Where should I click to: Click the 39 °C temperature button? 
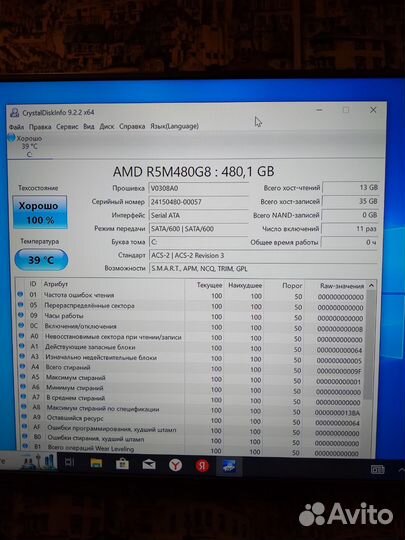click(41, 260)
